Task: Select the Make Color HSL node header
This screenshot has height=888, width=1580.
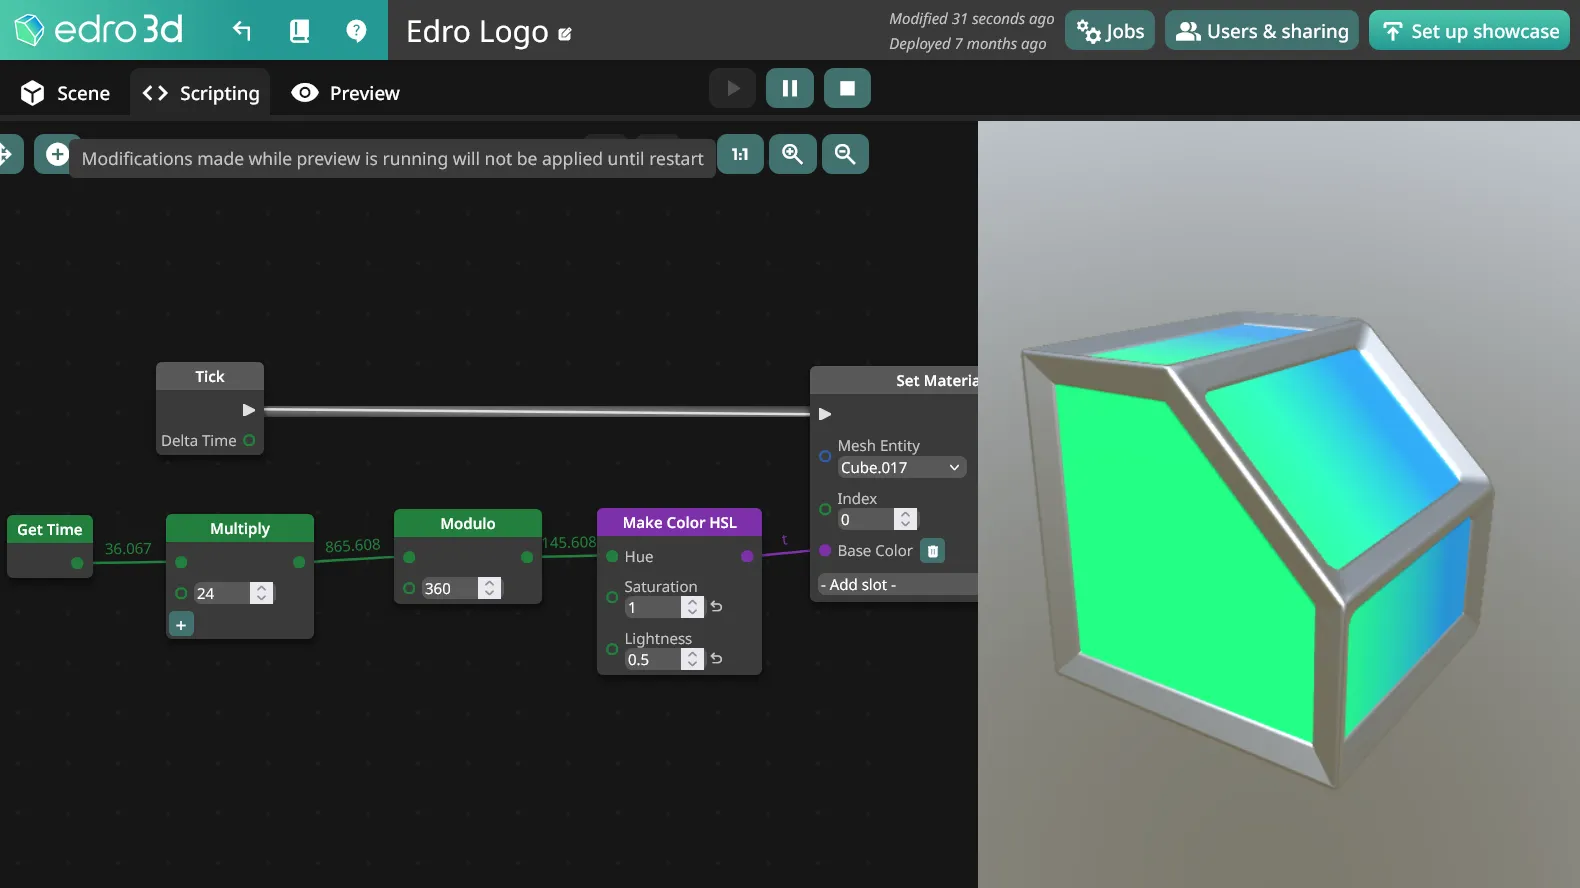Action: [x=679, y=522]
